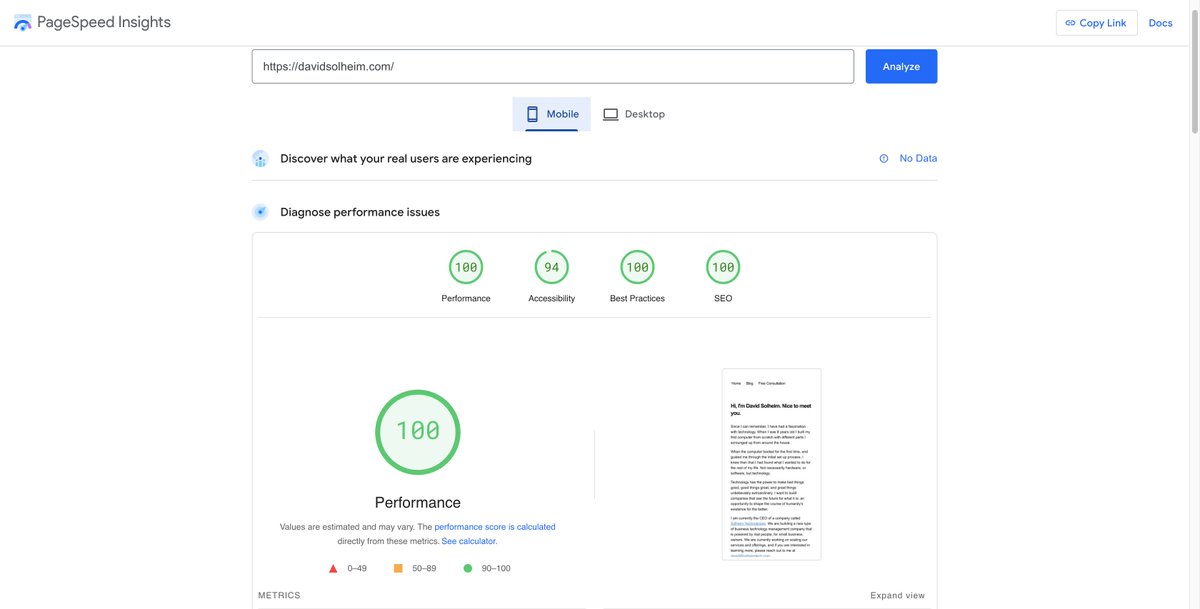The height and width of the screenshot is (609, 1200).
Task: Switch to the Desktop tab
Action: [634, 114]
